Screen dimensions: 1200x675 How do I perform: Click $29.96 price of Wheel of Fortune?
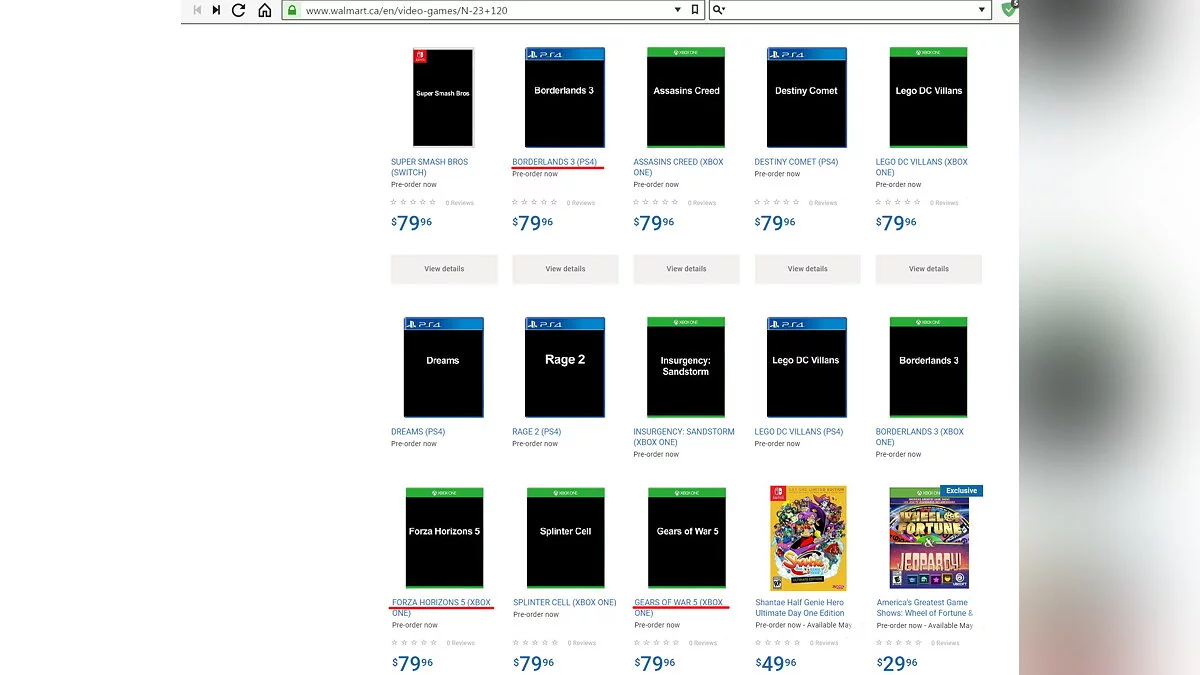[897, 663]
